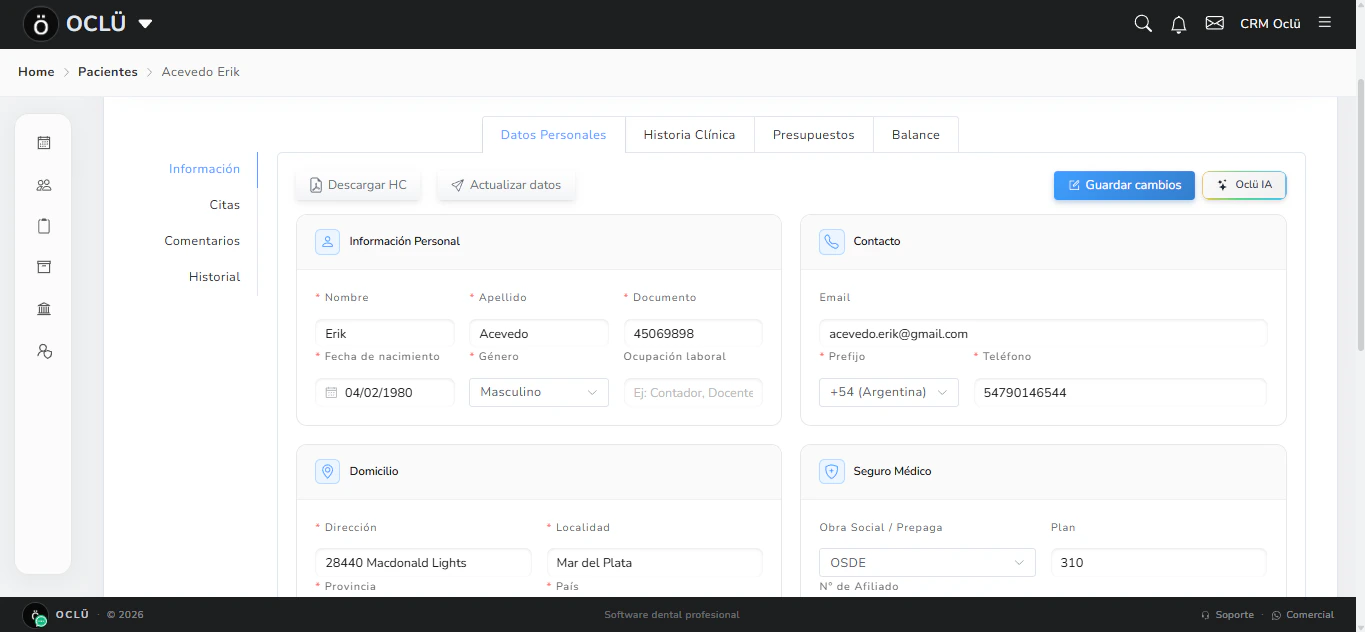Click Comercial link in footer
Viewport: 1365px width, 632px height.
(x=1302, y=615)
